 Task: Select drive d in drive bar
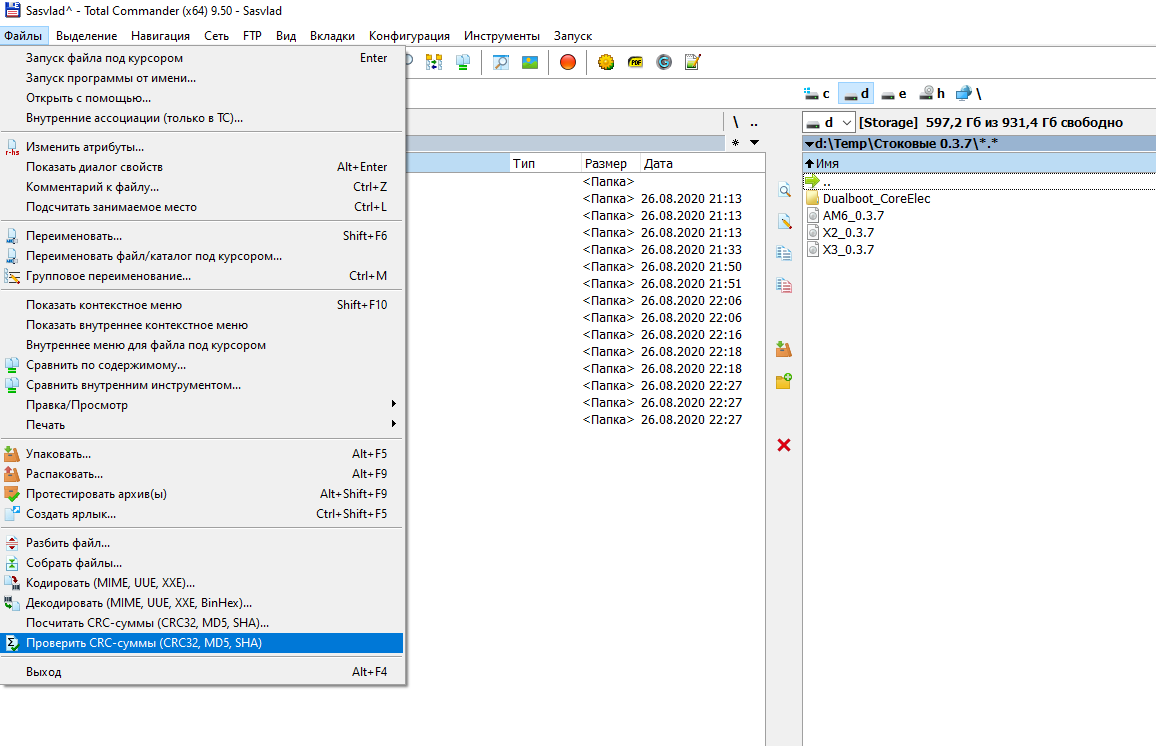[856, 94]
